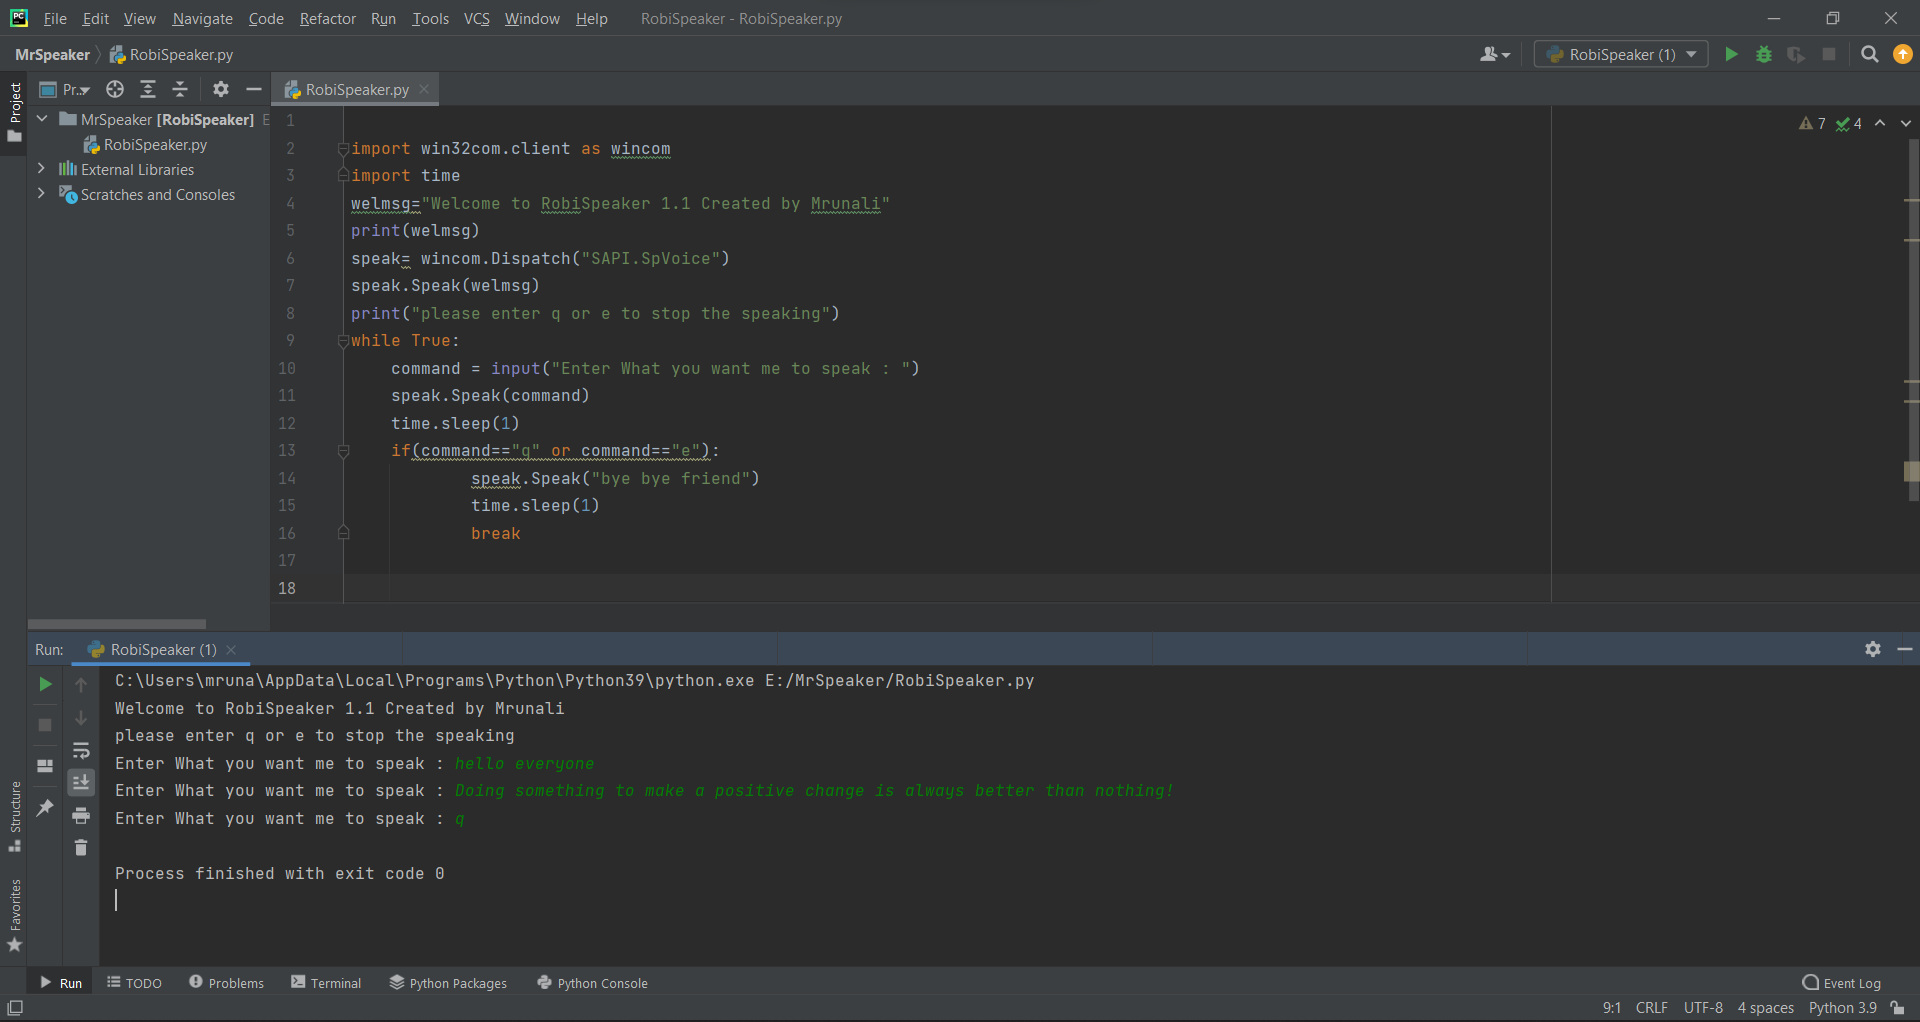Select opened file locate target icon
The width and height of the screenshot is (1920, 1022).
pyautogui.click(x=115, y=89)
